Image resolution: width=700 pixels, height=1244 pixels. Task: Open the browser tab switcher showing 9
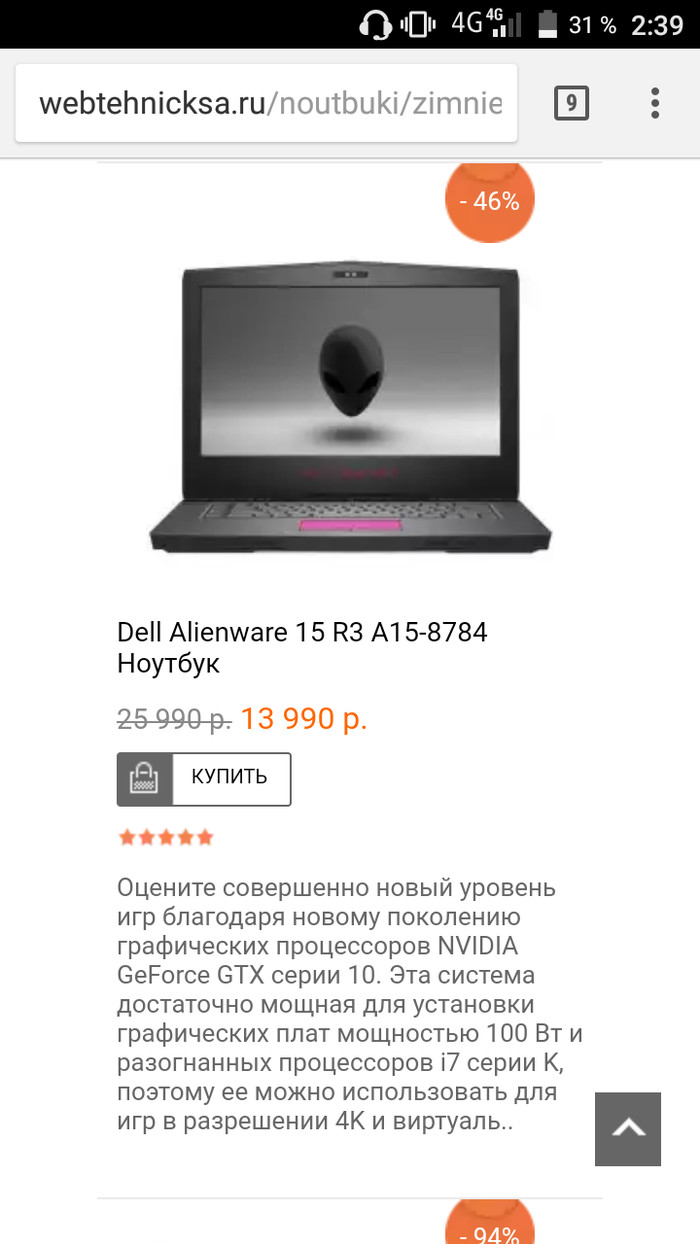tap(571, 103)
